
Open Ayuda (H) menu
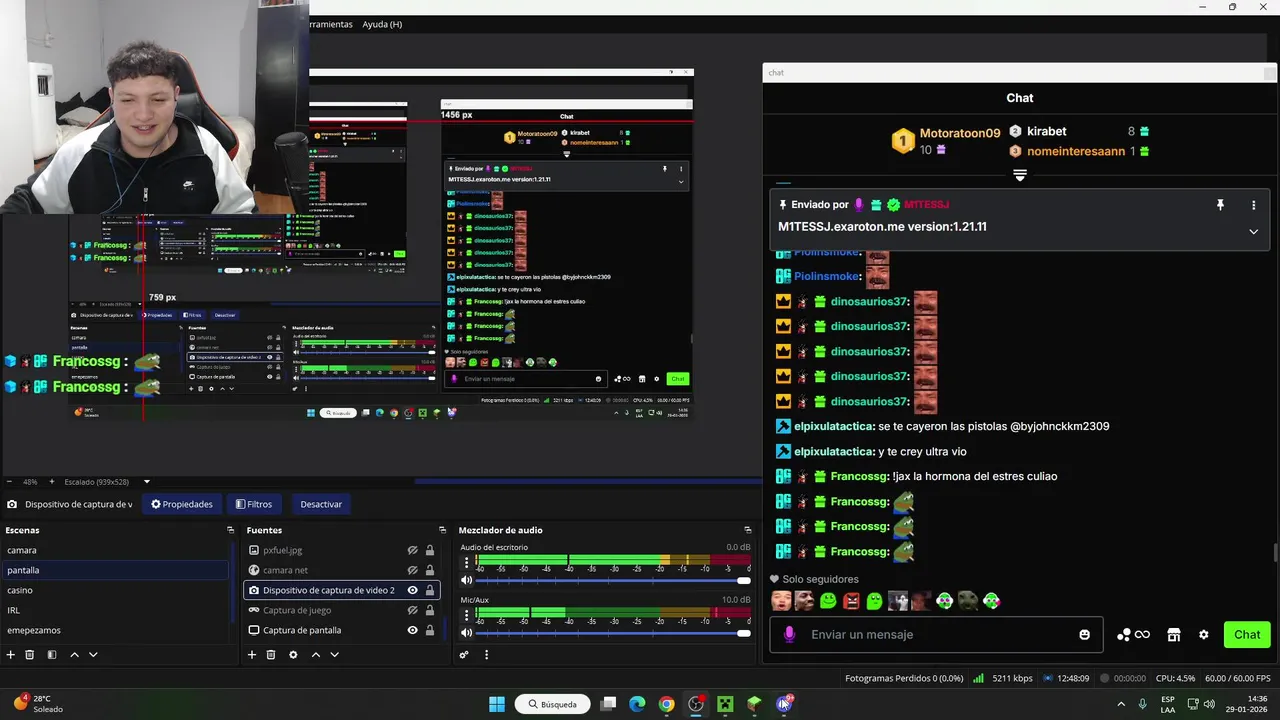pos(382,24)
